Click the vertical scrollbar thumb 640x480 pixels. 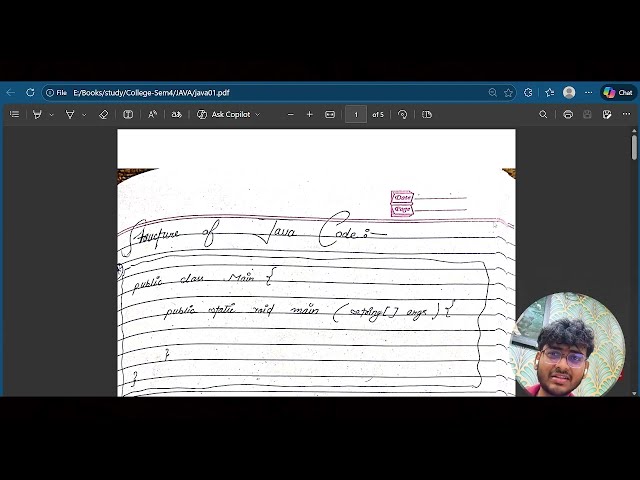(x=634, y=147)
